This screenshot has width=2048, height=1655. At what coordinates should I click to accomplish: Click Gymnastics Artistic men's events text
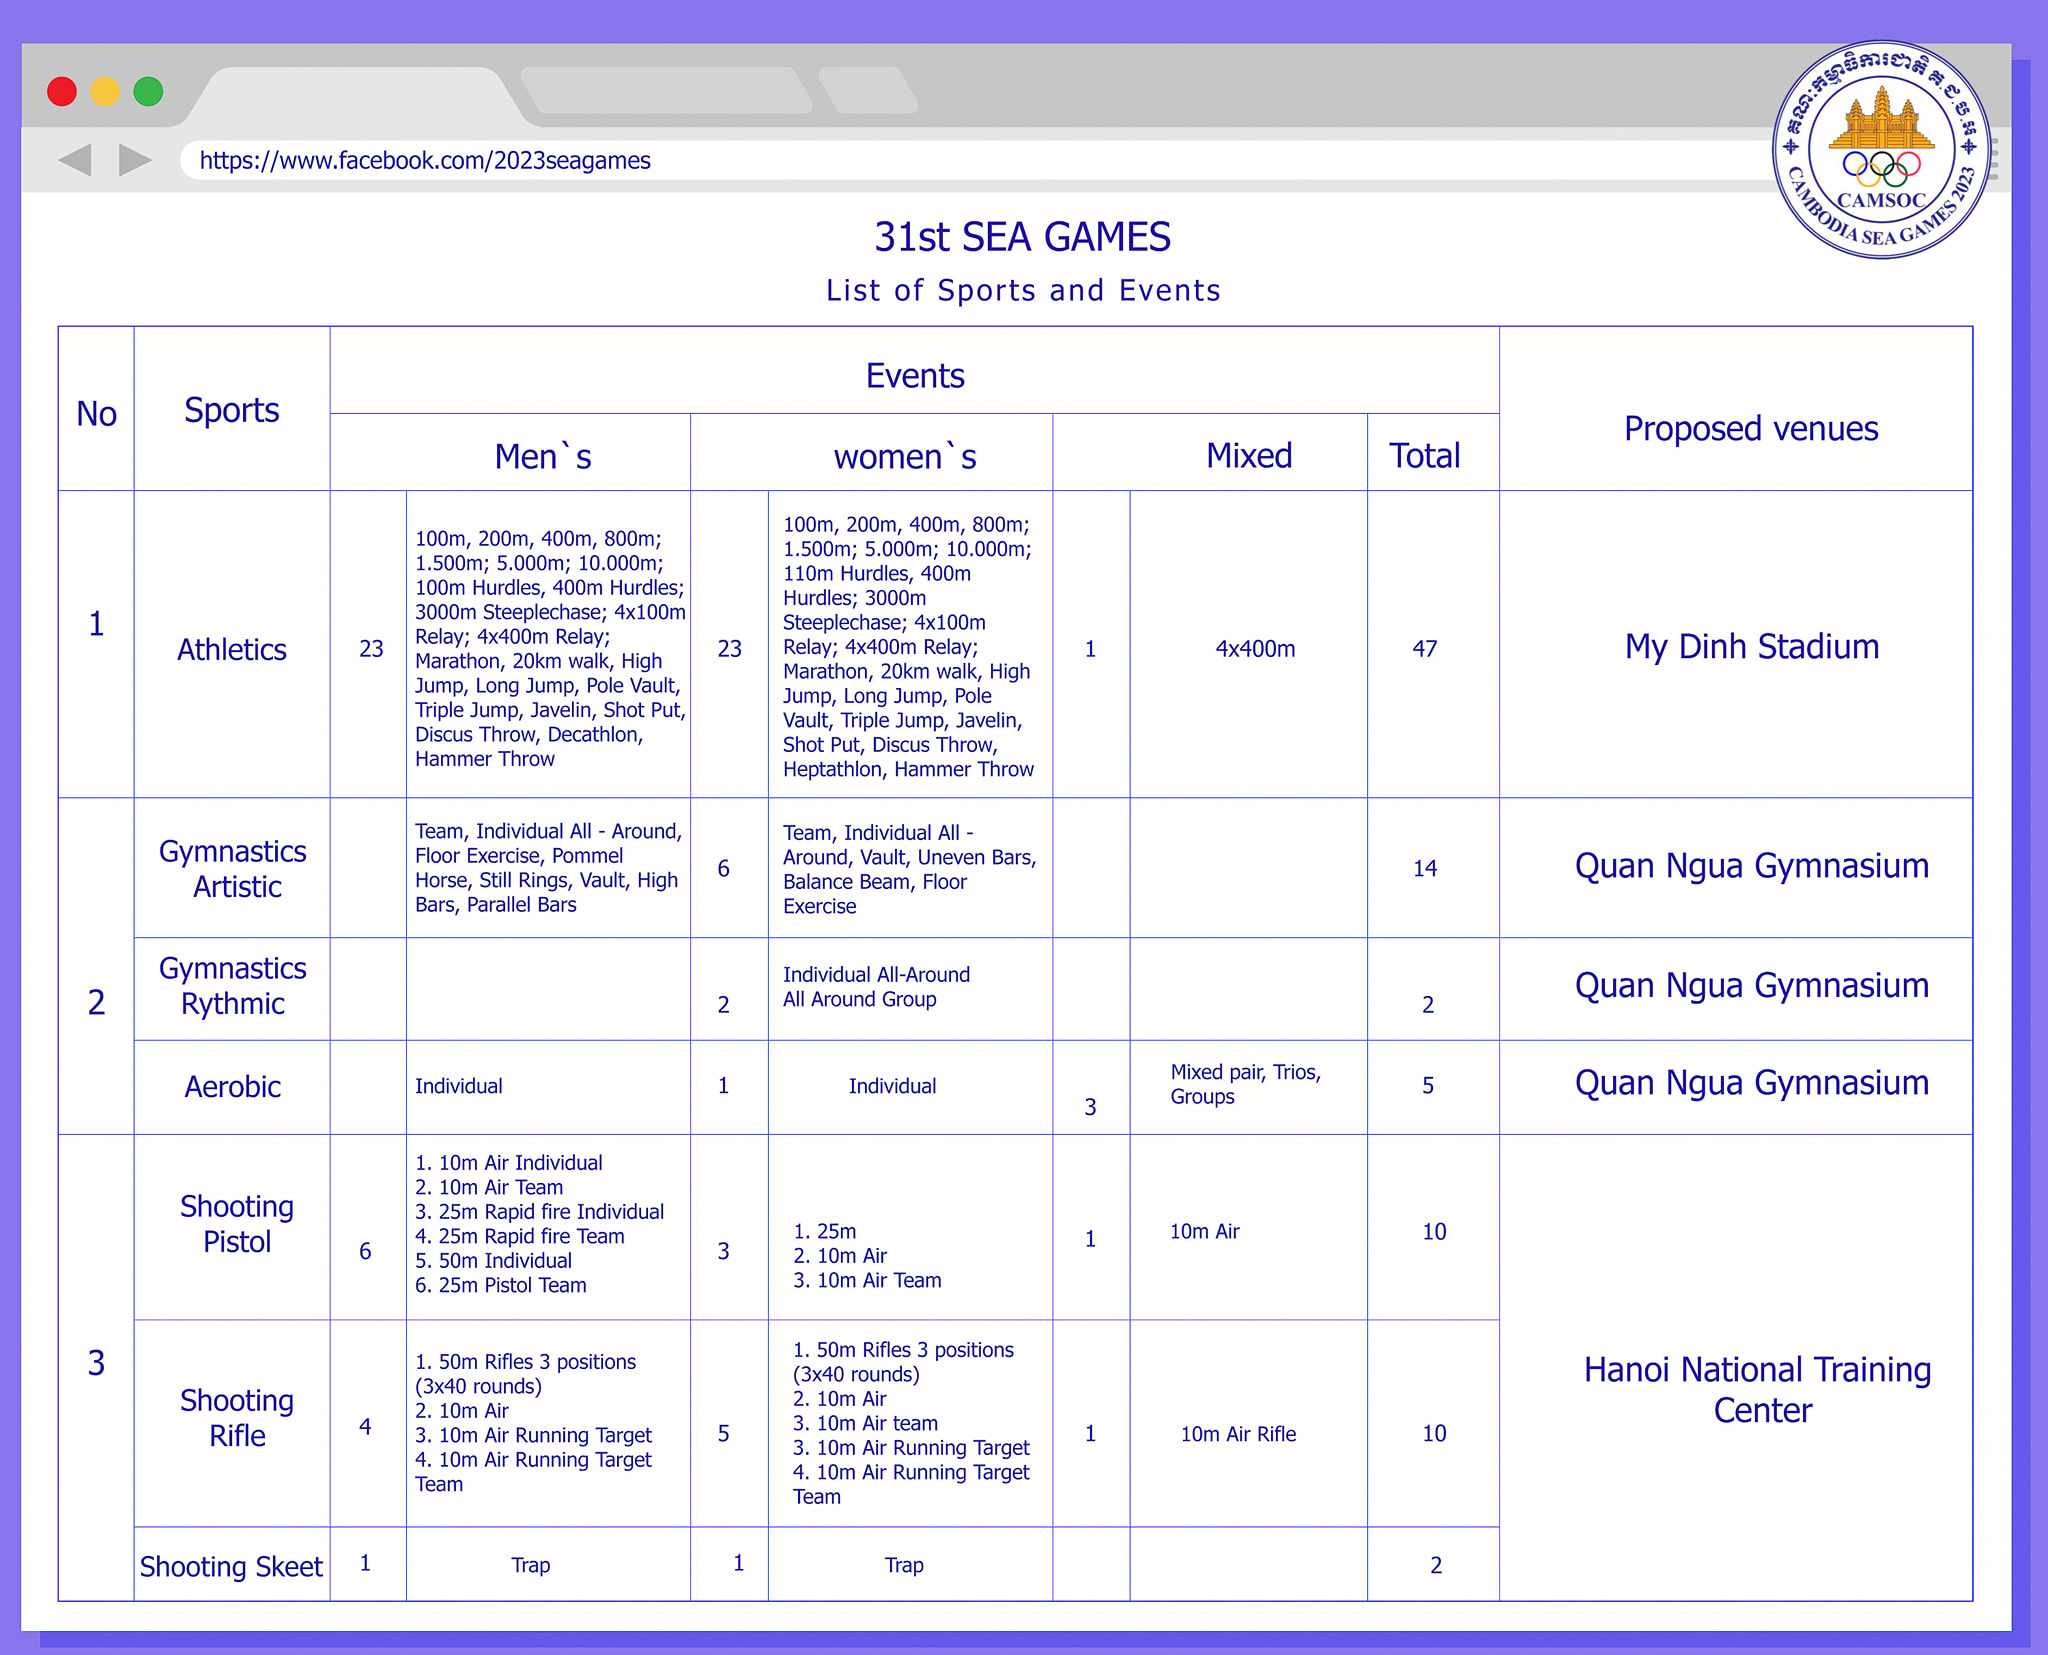click(548, 867)
